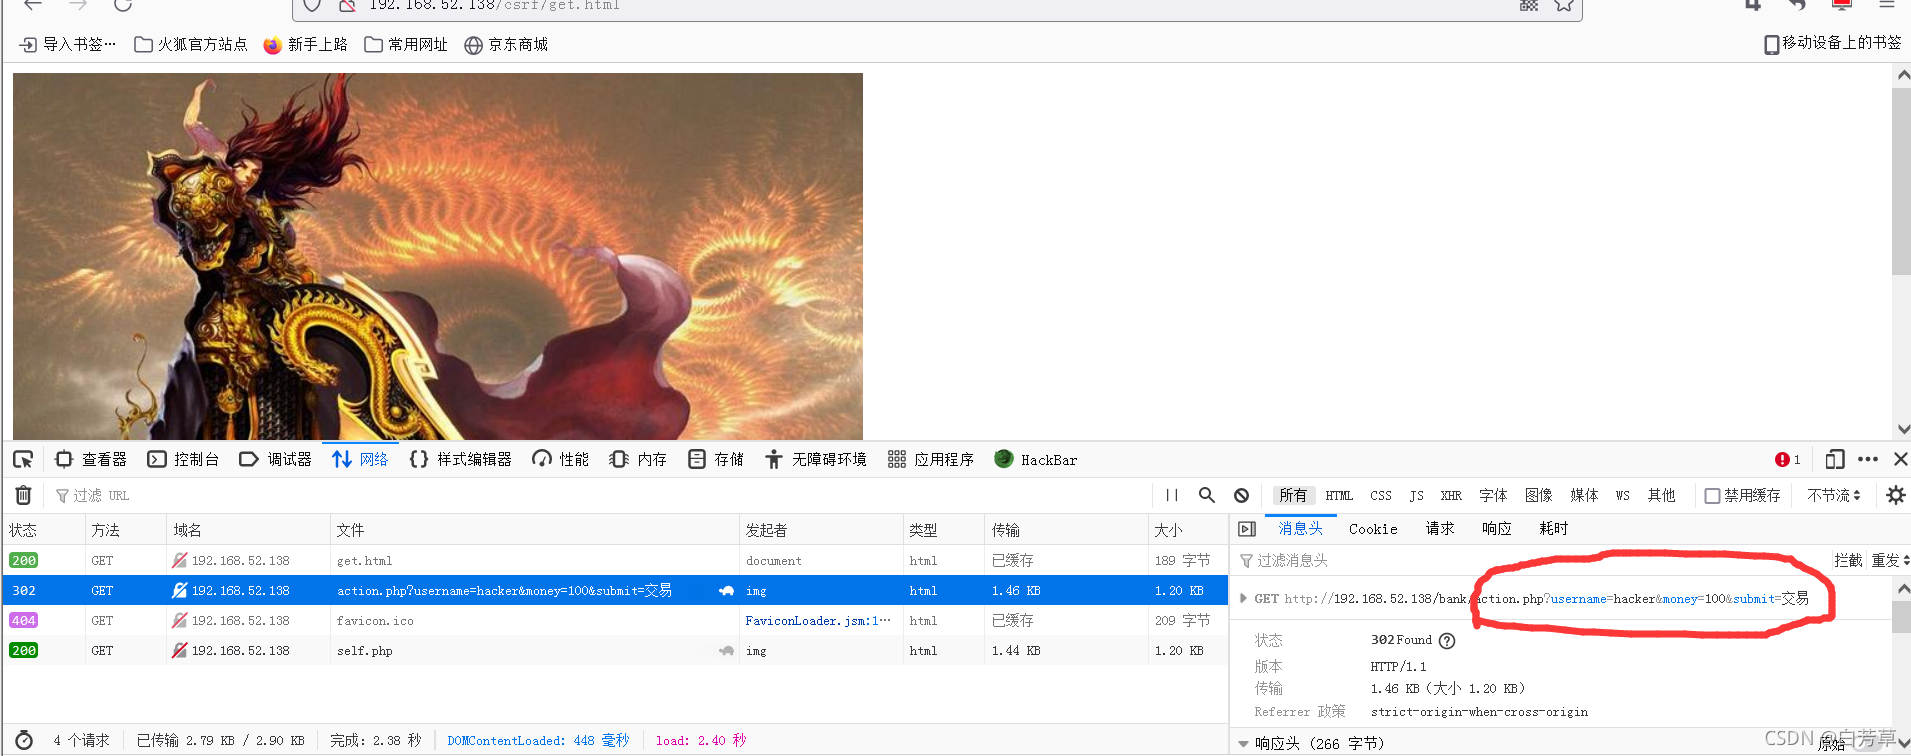Collapse request details pane toggle icon
1911x756 pixels.
pos(1247,529)
